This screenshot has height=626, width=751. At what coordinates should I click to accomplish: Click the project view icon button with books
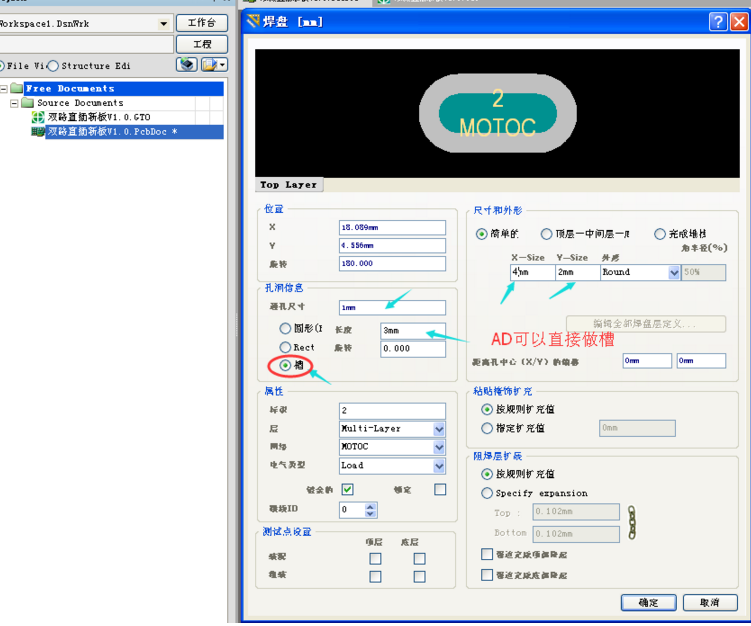pos(186,65)
